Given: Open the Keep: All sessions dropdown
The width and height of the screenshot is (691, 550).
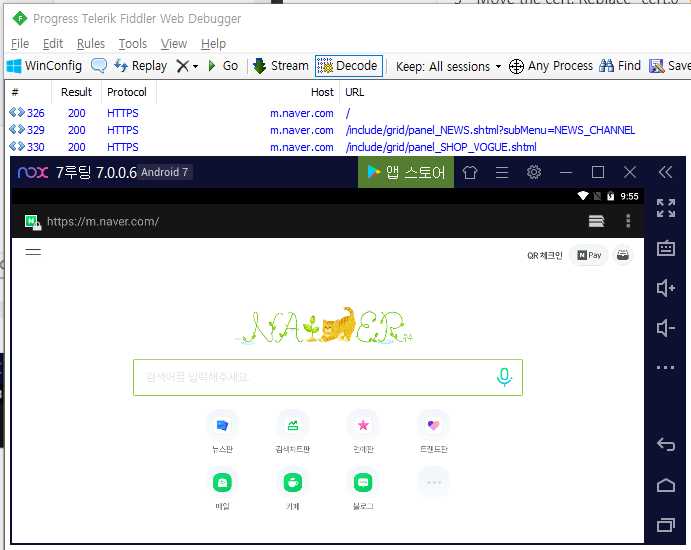Looking at the screenshot, I should point(448,67).
